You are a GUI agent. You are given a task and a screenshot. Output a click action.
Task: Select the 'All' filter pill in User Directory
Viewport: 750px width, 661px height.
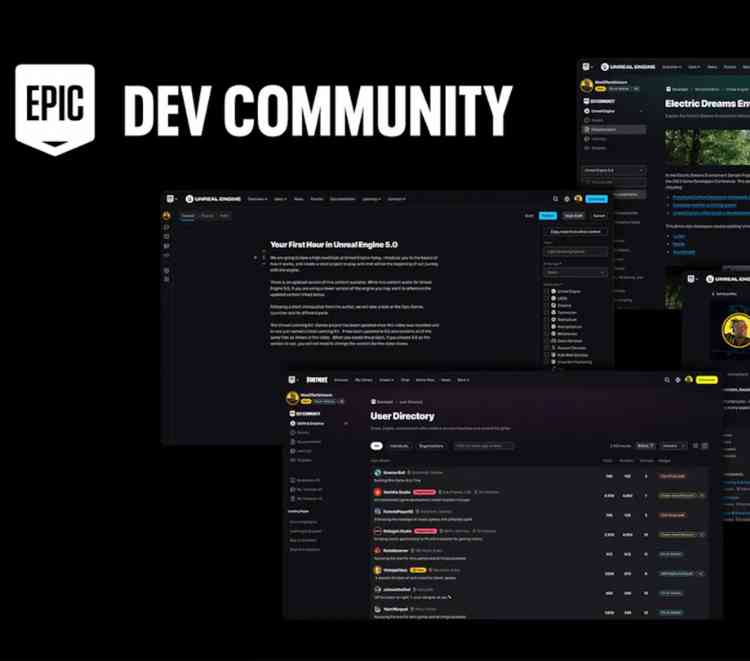click(x=376, y=446)
